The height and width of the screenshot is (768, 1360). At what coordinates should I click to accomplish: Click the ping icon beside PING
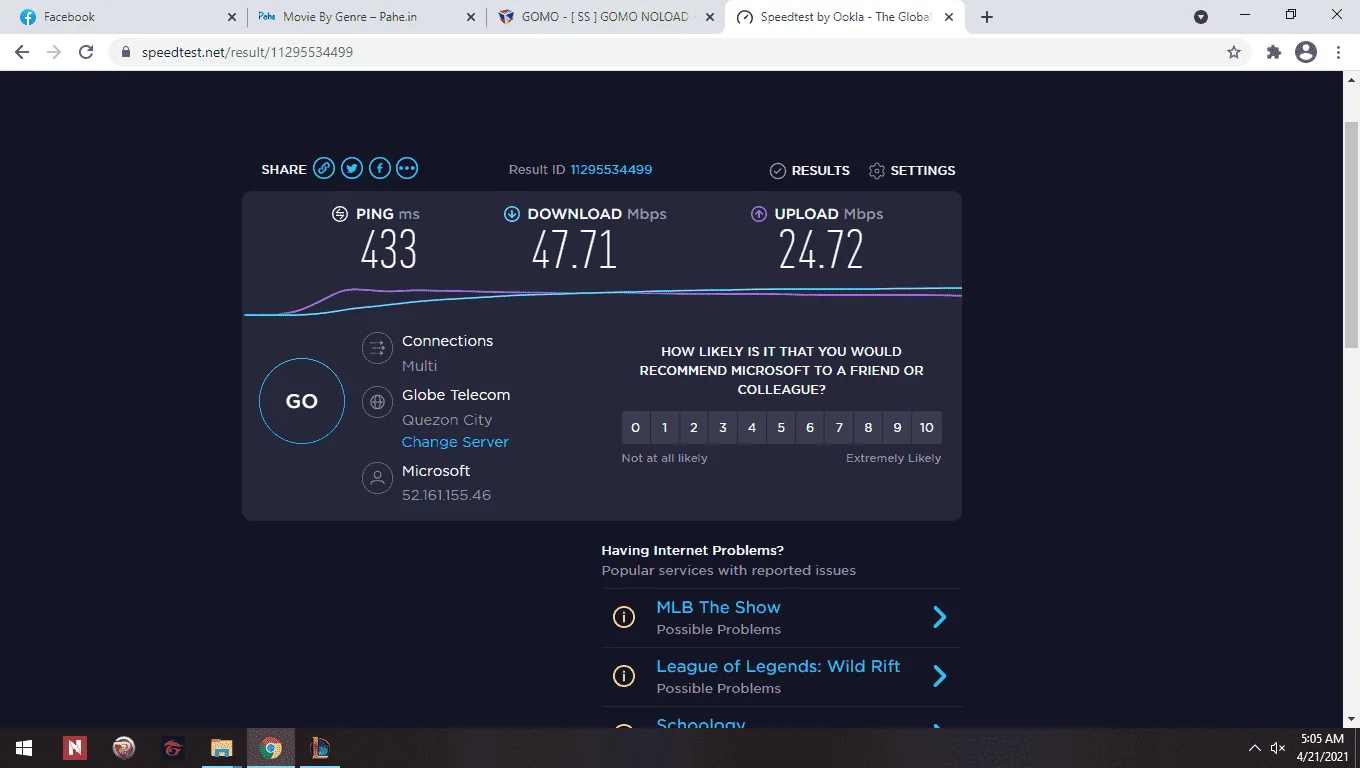tap(340, 214)
